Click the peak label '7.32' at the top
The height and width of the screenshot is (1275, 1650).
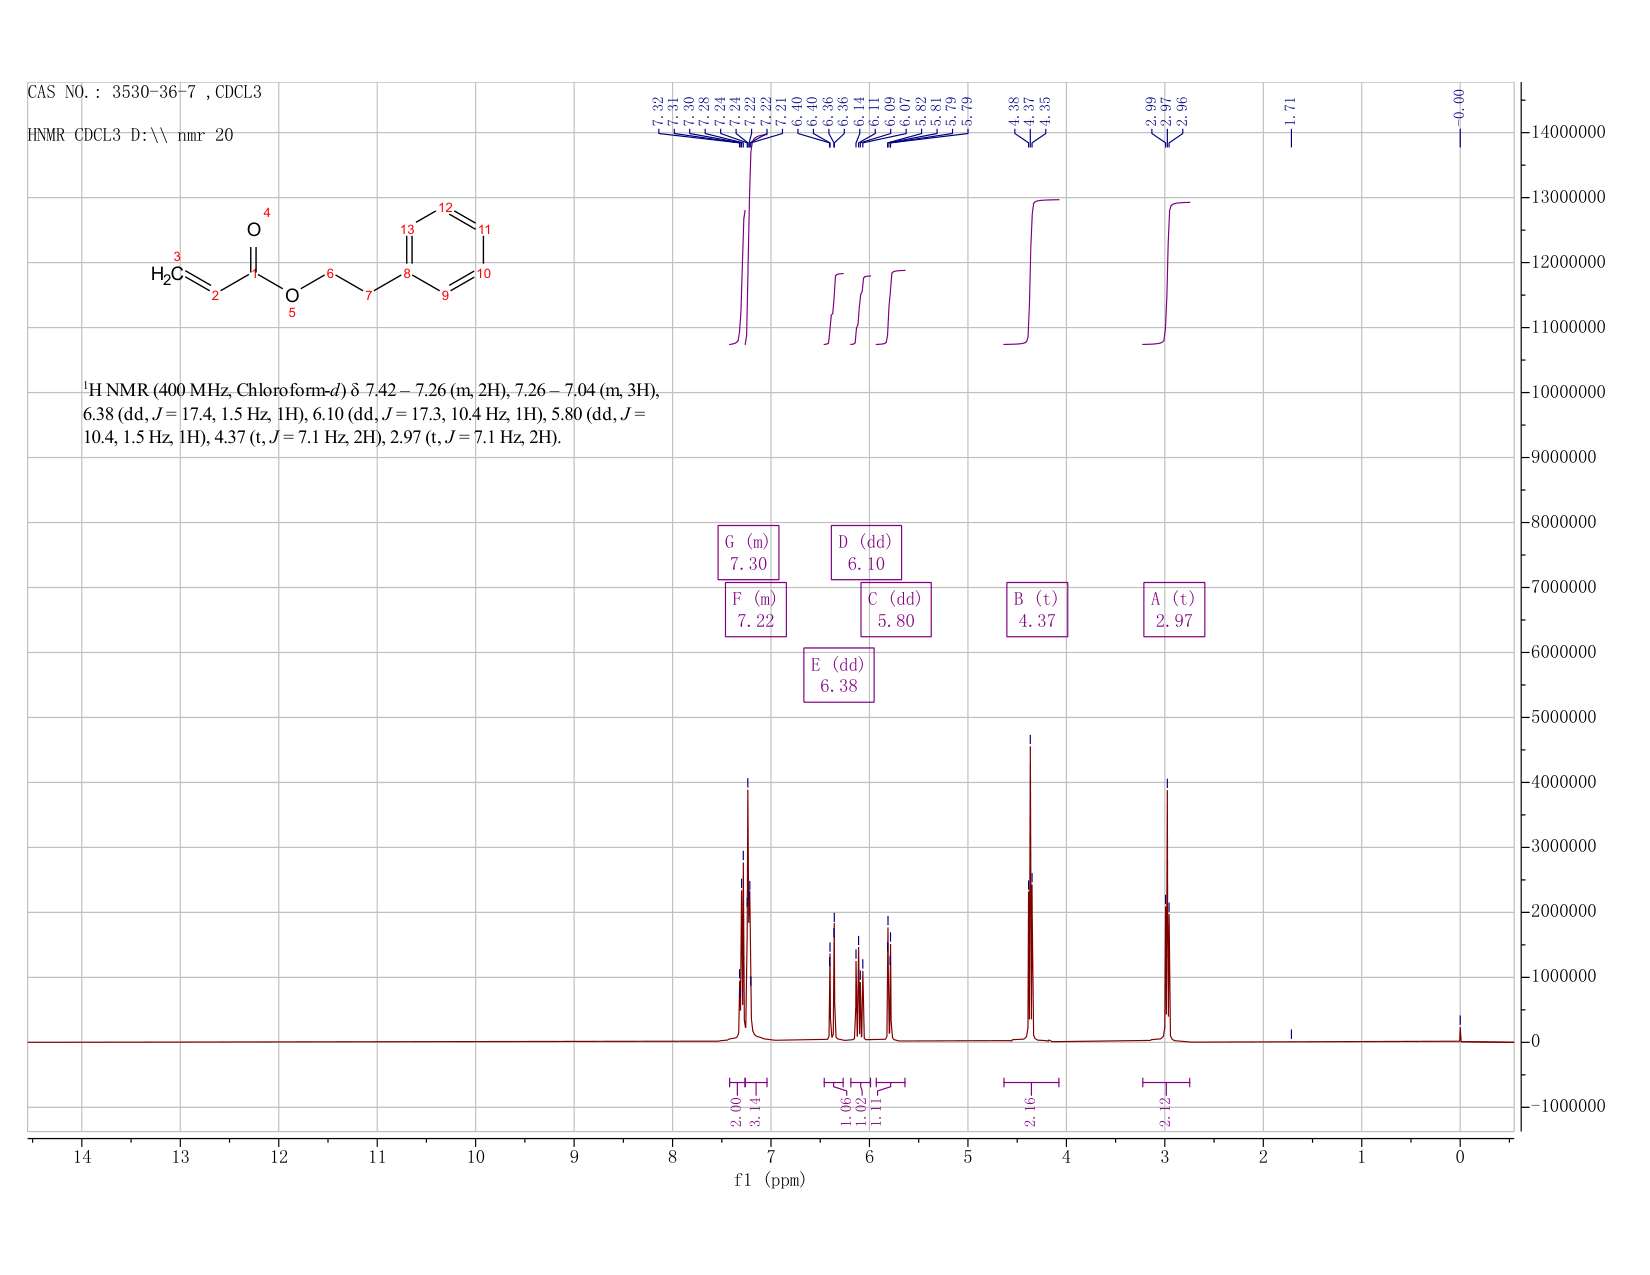(659, 109)
